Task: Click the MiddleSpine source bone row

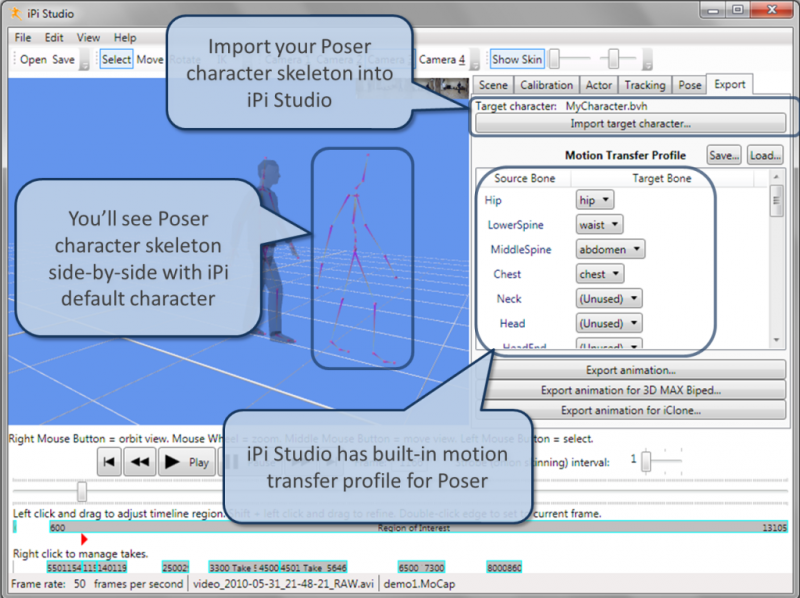Action: 521,250
